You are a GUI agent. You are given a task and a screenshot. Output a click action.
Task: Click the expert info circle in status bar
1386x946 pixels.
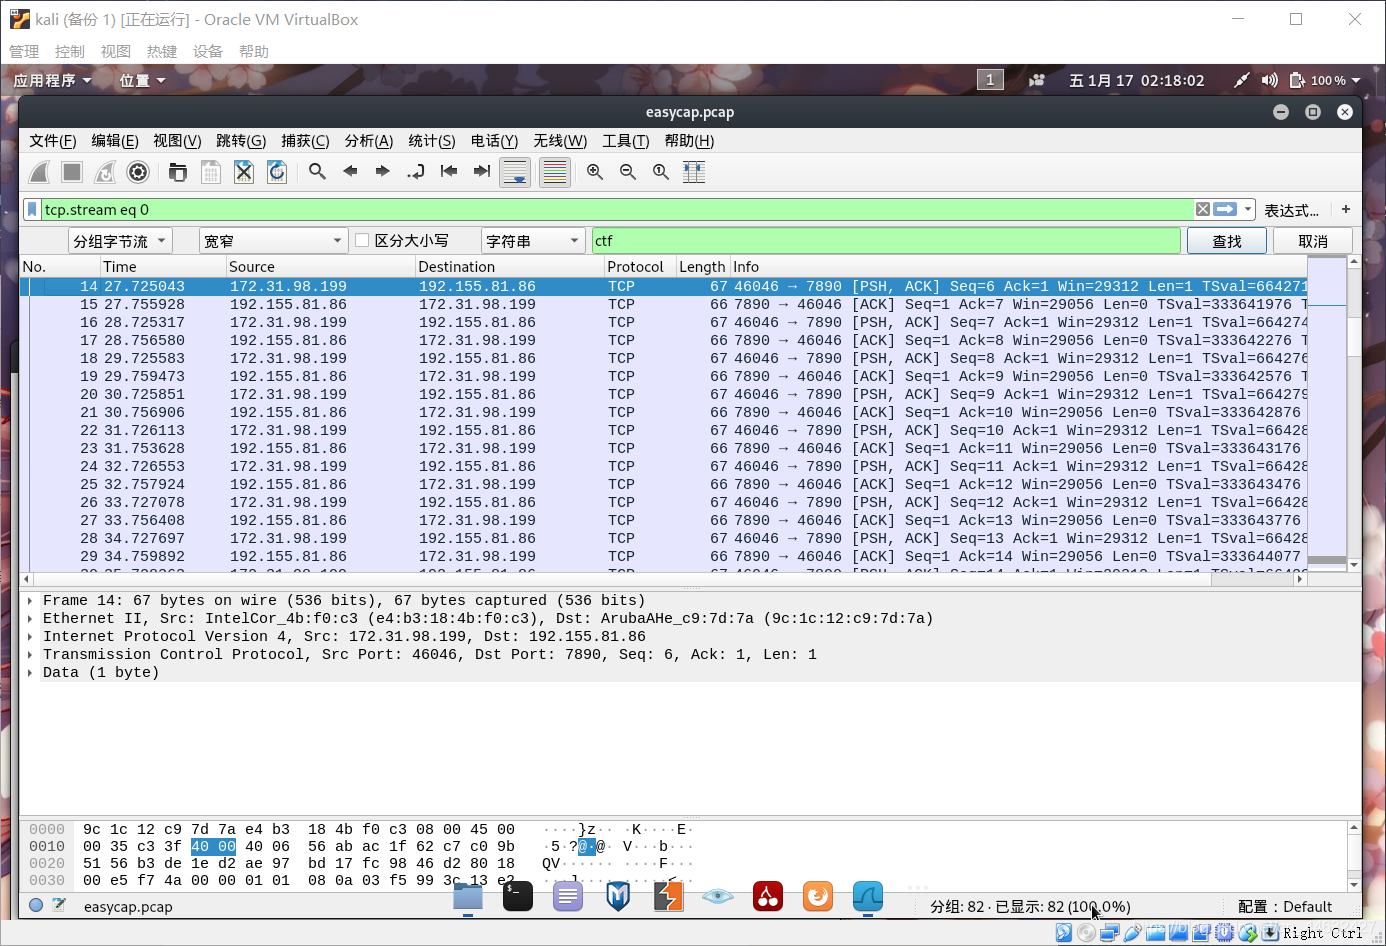click(x=36, y=905)
